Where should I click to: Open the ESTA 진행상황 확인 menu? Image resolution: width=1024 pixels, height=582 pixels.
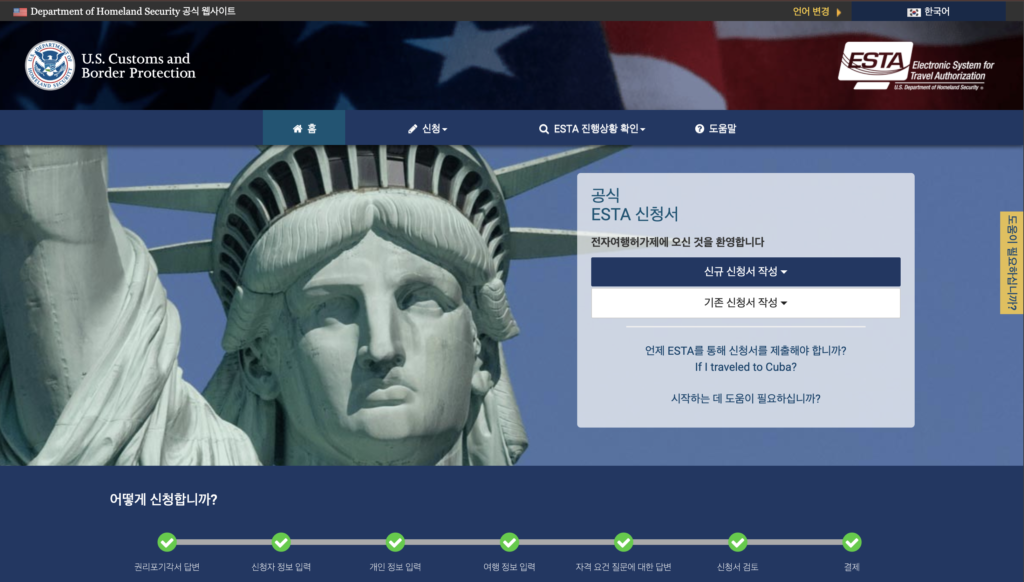pos(592,129)
